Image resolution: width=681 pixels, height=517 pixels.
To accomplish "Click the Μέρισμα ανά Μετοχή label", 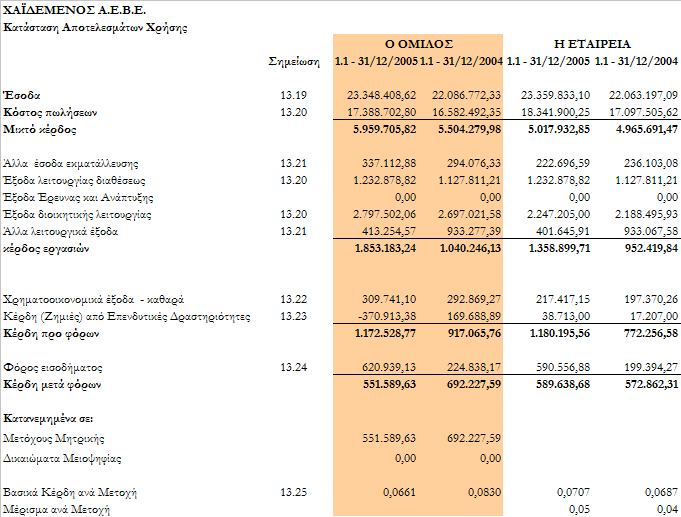I will coord(56,510).
